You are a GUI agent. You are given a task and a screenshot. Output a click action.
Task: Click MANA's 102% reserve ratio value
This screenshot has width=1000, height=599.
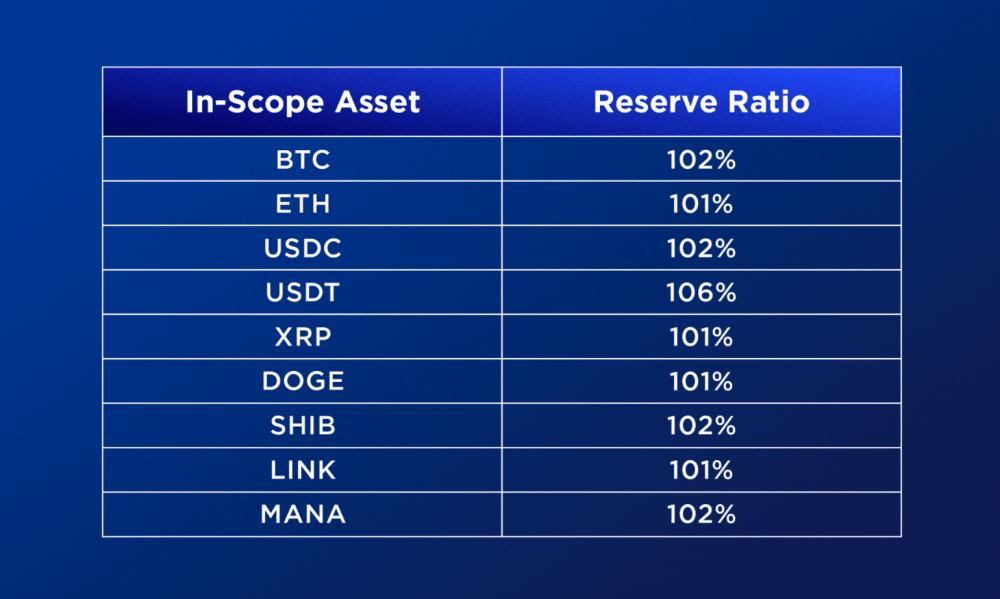coord(702,514)
